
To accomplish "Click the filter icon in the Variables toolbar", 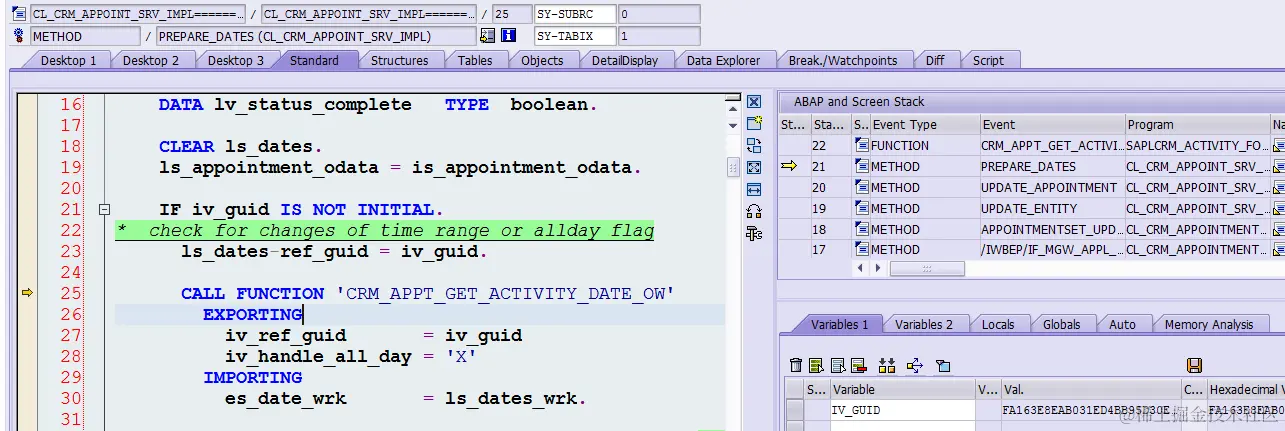I will pyautogui.click(x=942, y=365).
